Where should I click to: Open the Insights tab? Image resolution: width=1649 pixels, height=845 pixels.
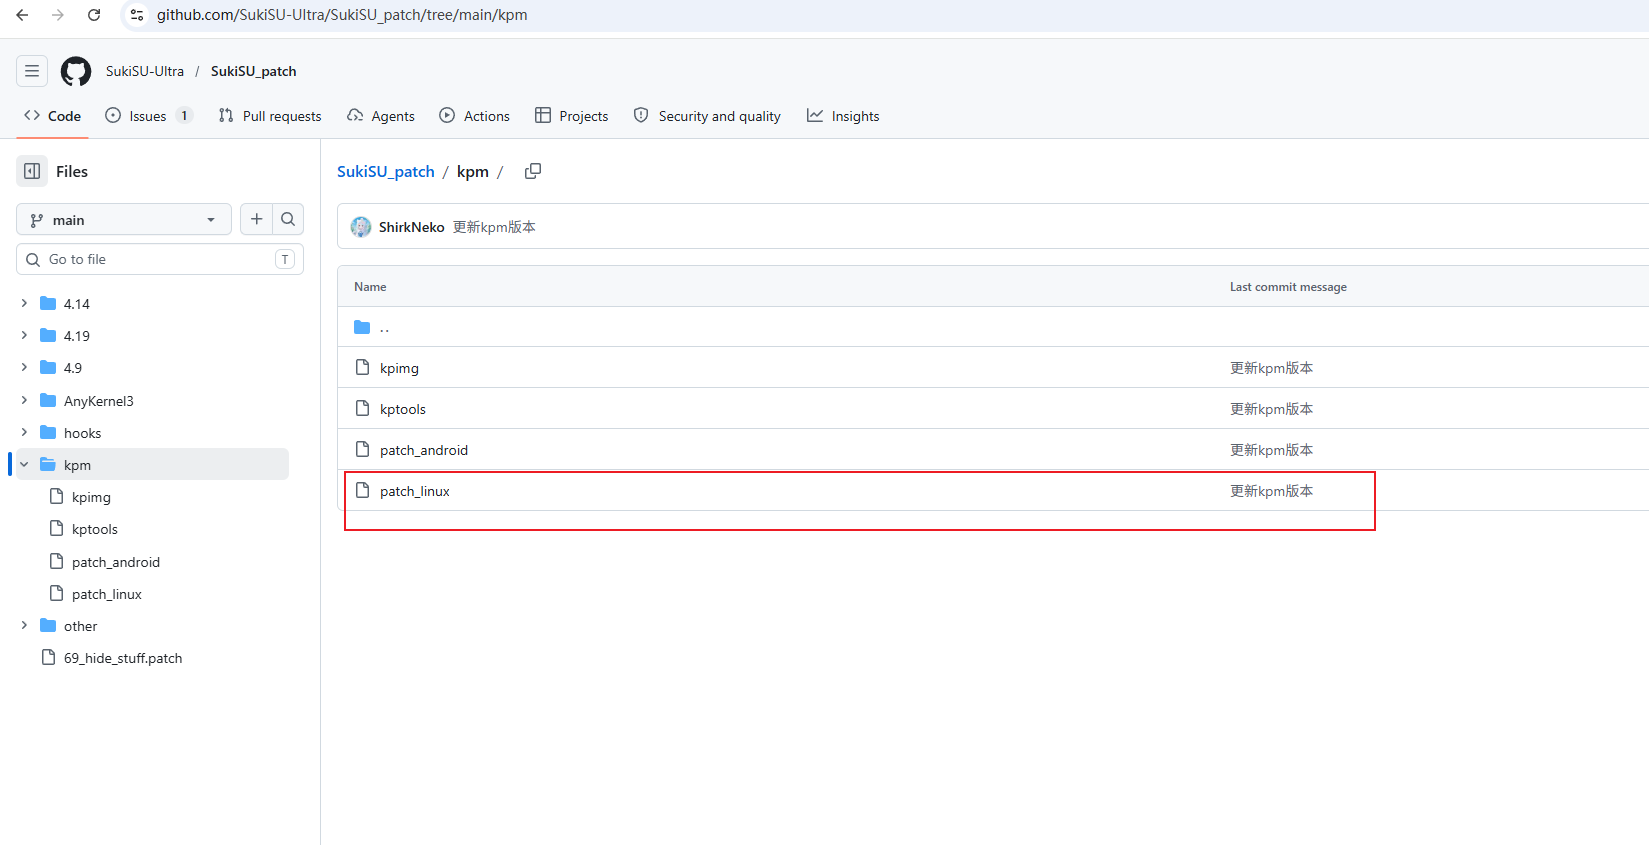point(843,116)
